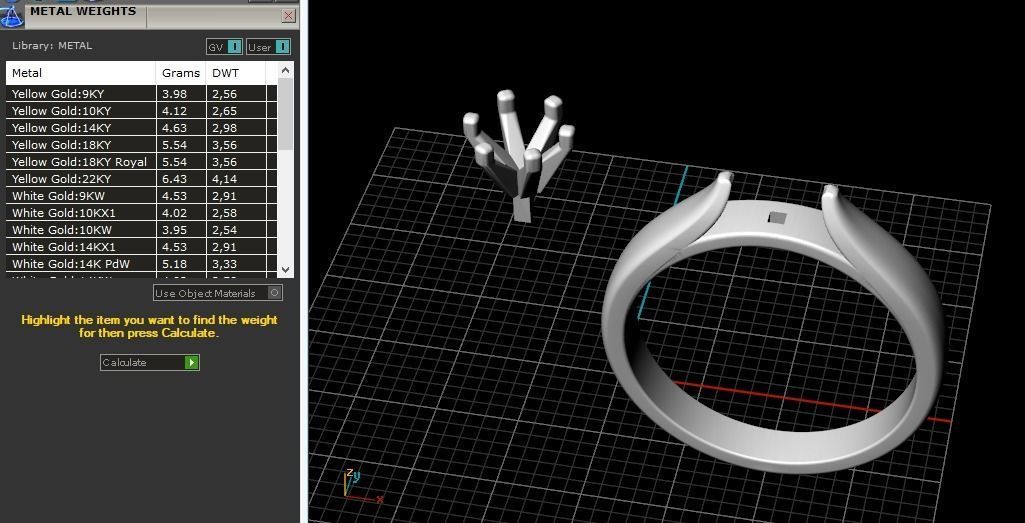Click the Calculate button
This screenshot has width=1025, height=523.
pos(150,362)
